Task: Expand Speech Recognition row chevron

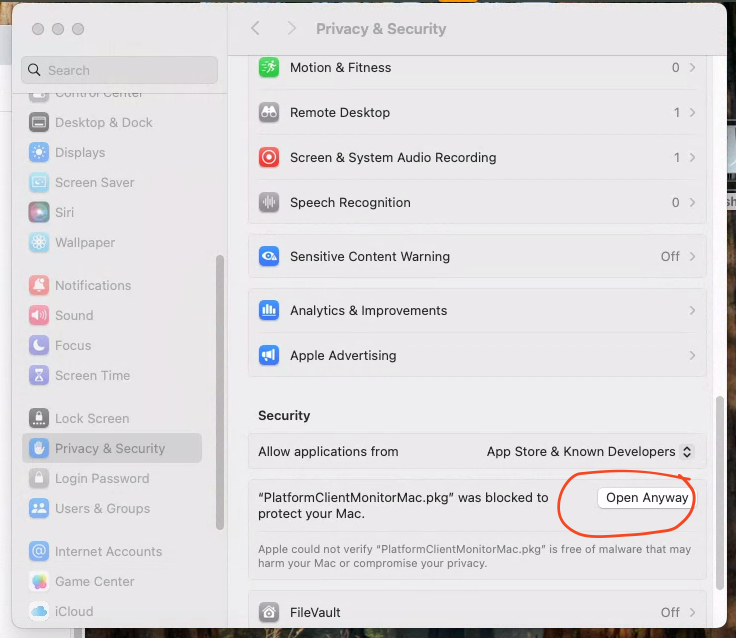Action: [x=692, y=202]
